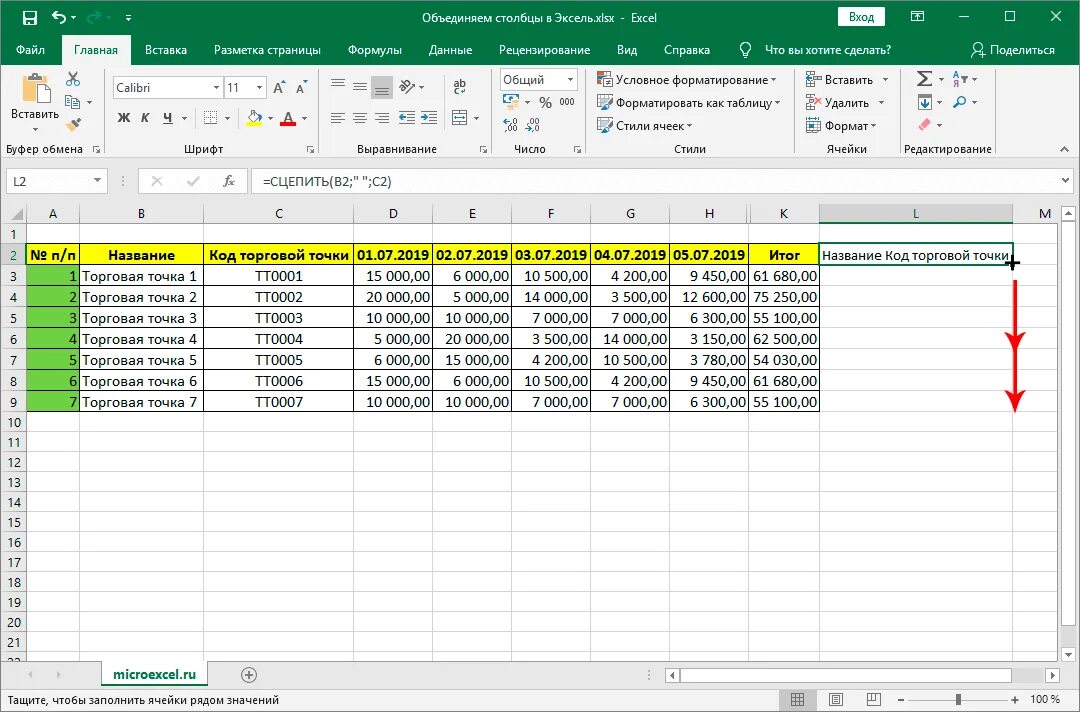Image resolution: width=1080 pixels, height=712 pixels.
Task: Open the Файл tab
Action: (30, 50)
